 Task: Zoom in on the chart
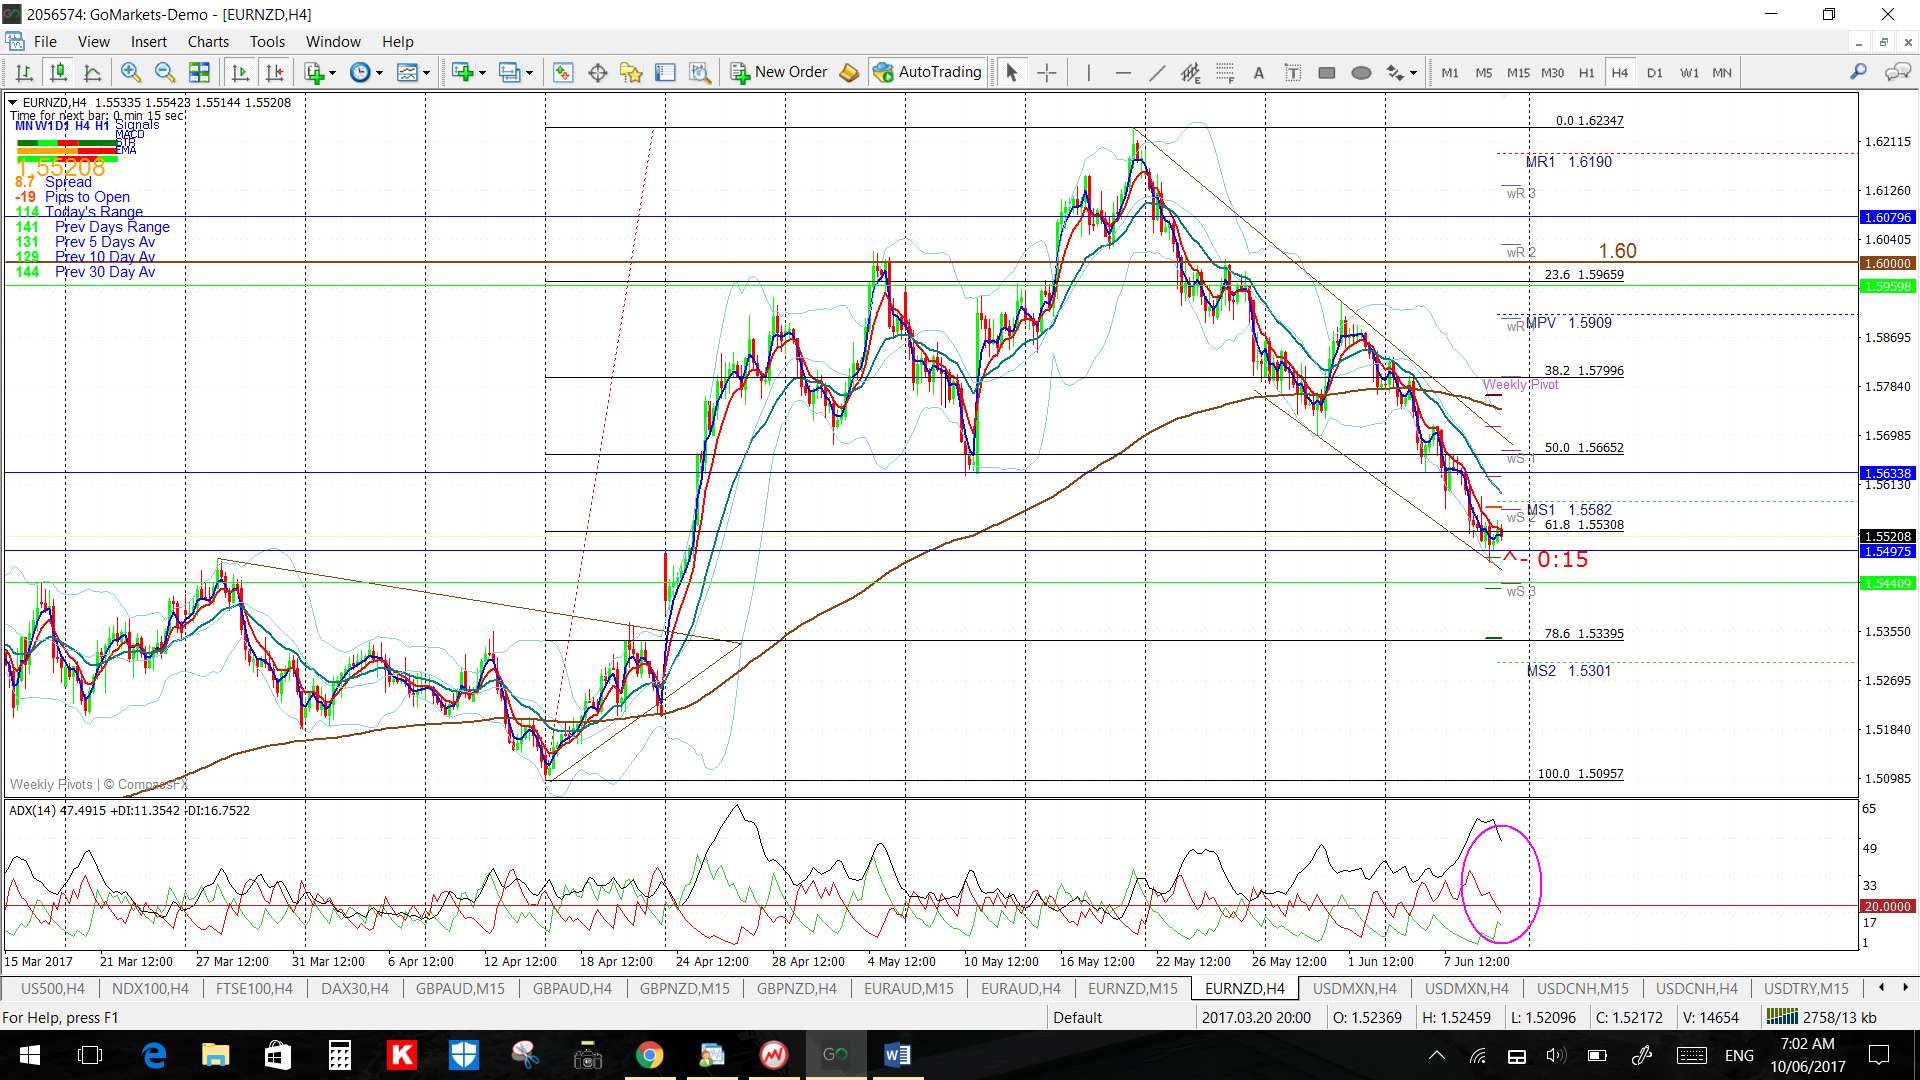130,72
